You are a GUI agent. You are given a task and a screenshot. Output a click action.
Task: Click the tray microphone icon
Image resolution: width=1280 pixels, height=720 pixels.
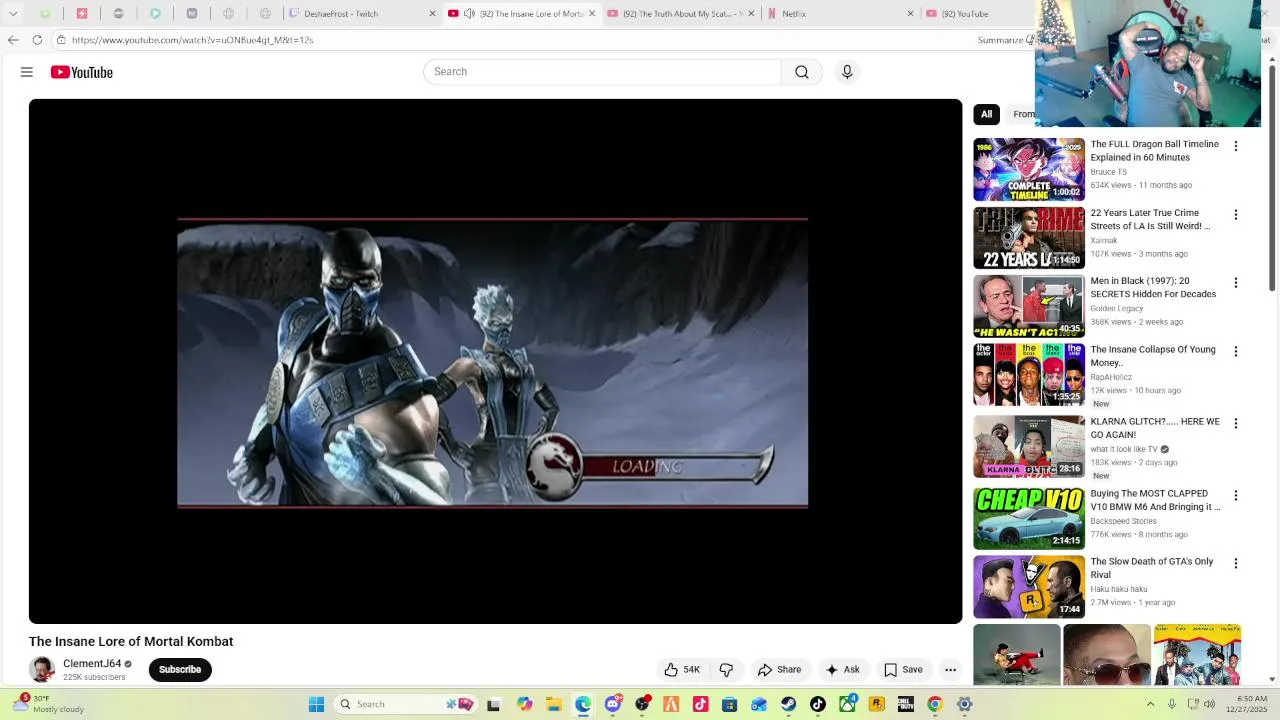pos(1172,704)
